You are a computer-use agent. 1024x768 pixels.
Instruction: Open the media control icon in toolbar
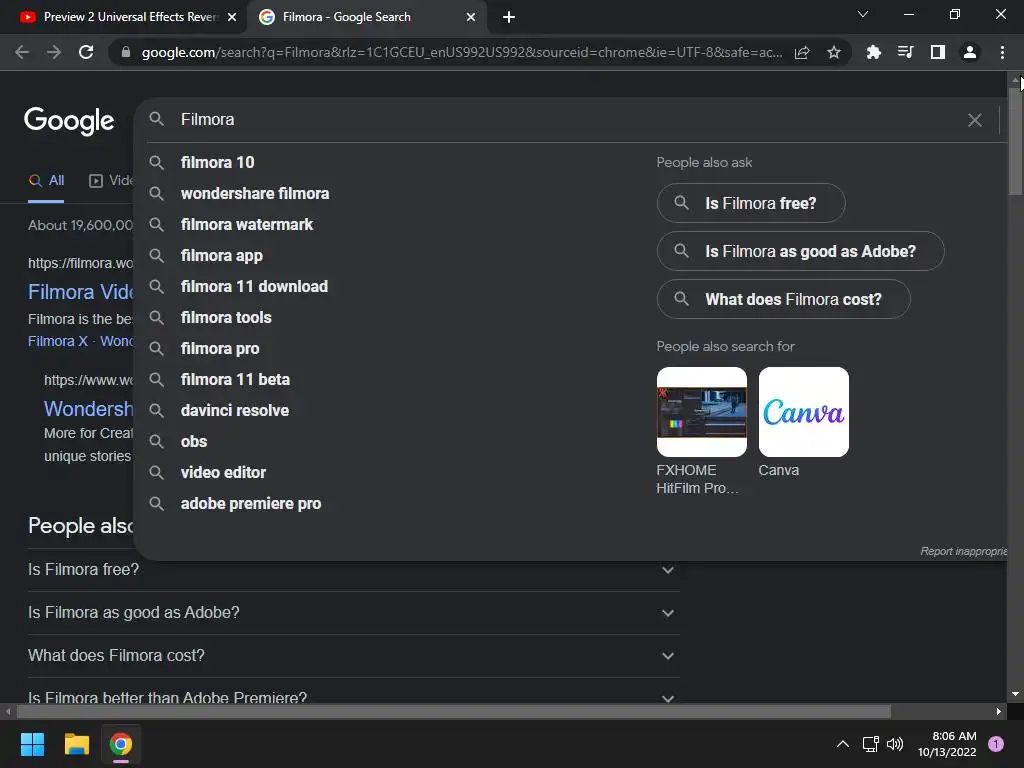point(906,52)
